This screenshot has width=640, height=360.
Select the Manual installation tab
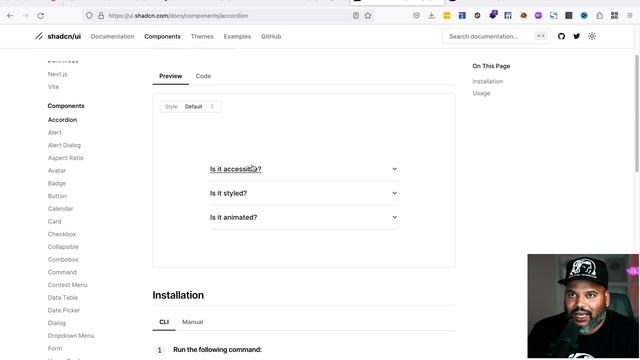pos(193,322)
